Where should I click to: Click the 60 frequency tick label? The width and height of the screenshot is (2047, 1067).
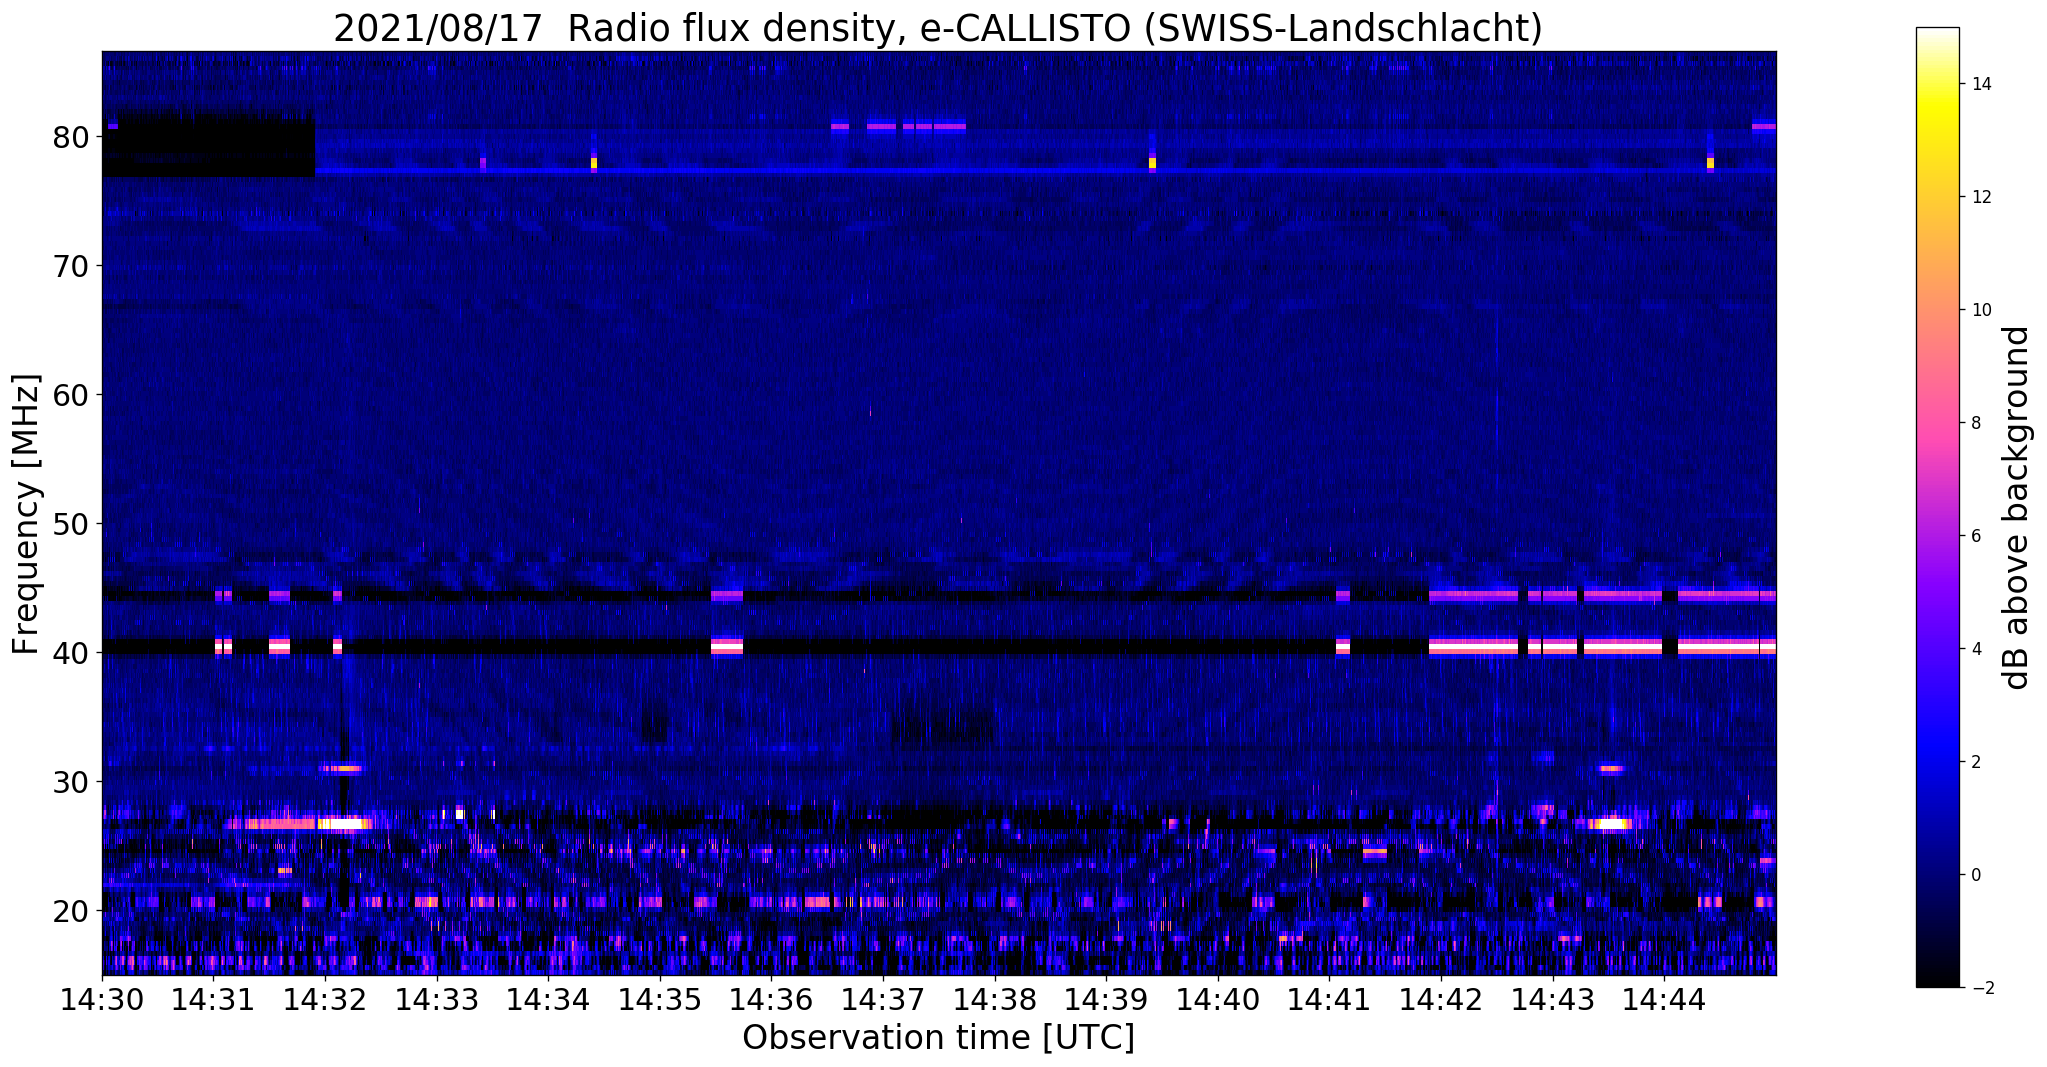[x=71, y=395]
